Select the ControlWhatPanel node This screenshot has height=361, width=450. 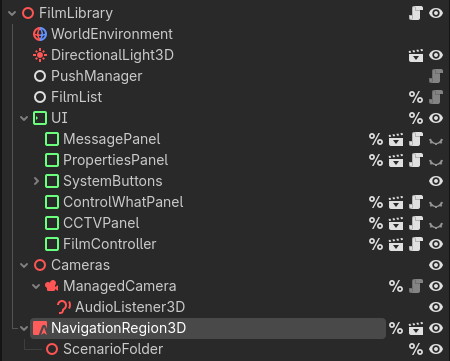click(x=123, y=202)
